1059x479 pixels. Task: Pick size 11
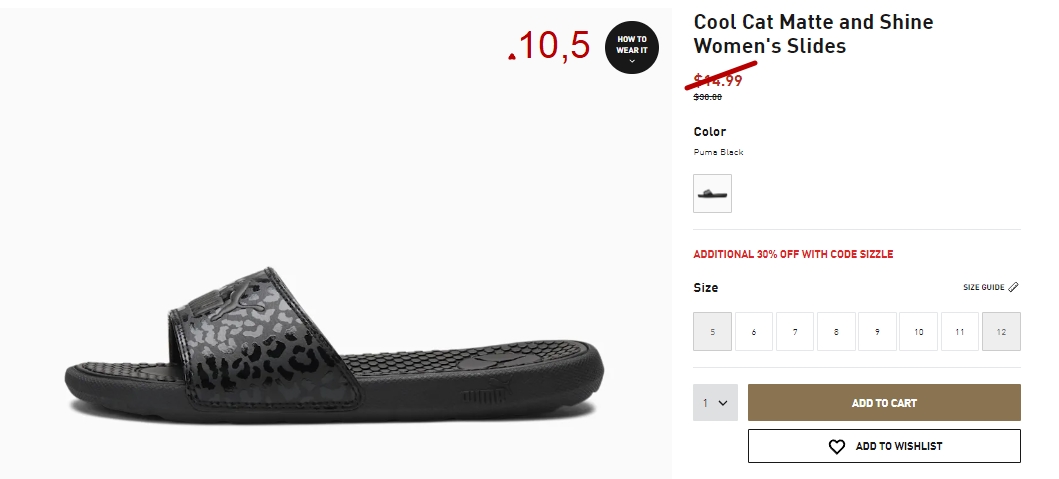960,331
